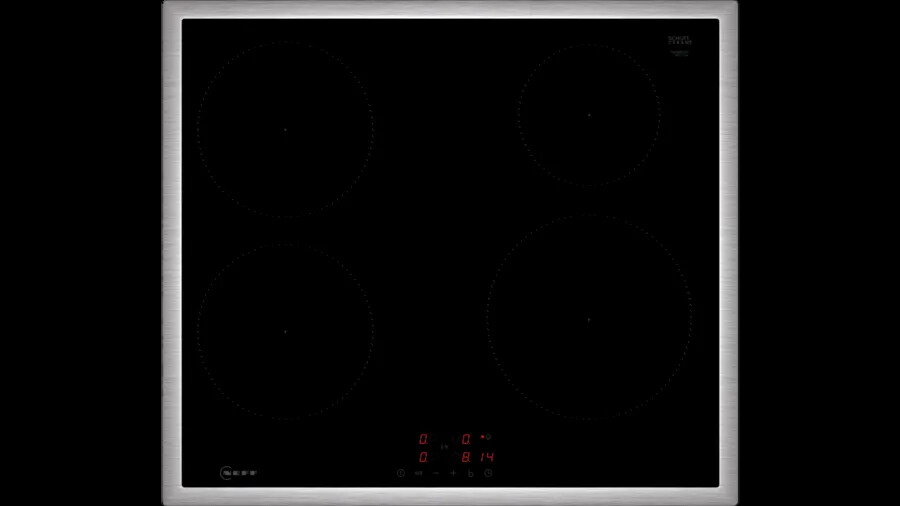Click the center of top-left cooking zone

285,129
